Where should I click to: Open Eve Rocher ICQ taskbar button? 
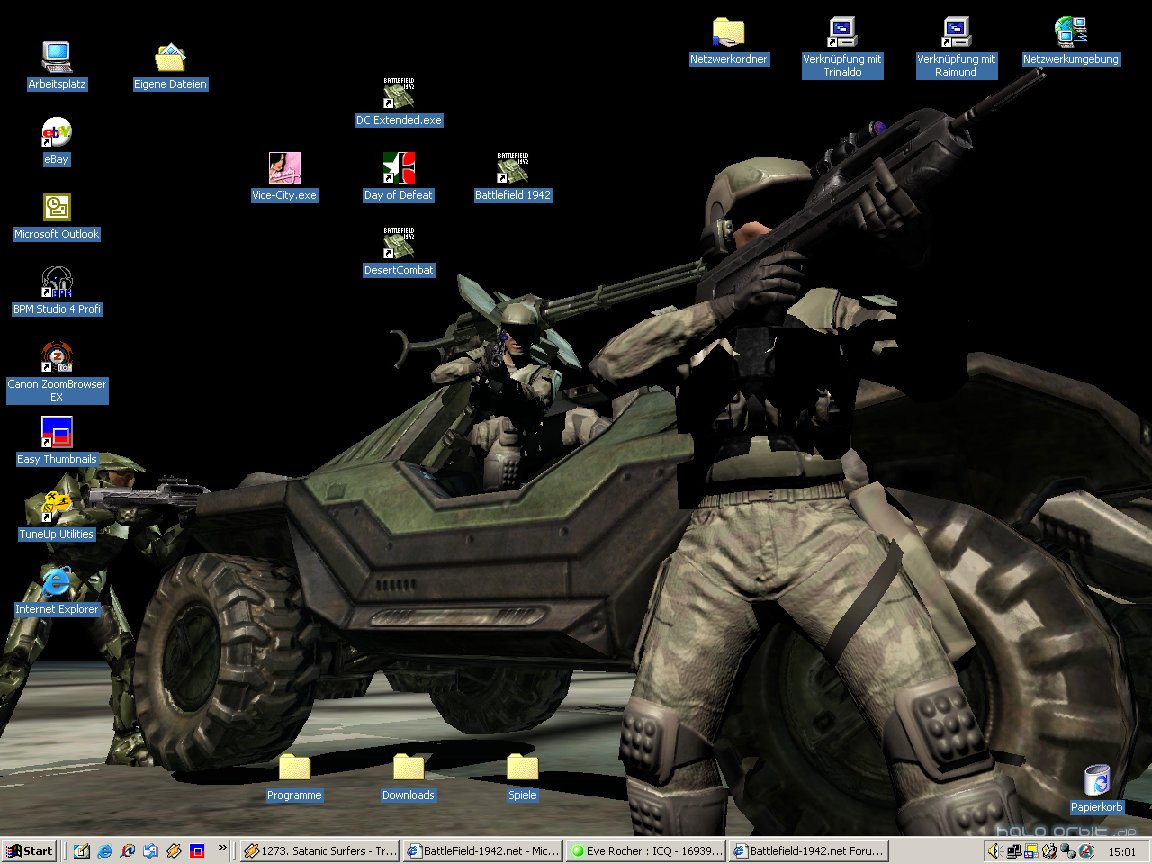pos(646,851)
